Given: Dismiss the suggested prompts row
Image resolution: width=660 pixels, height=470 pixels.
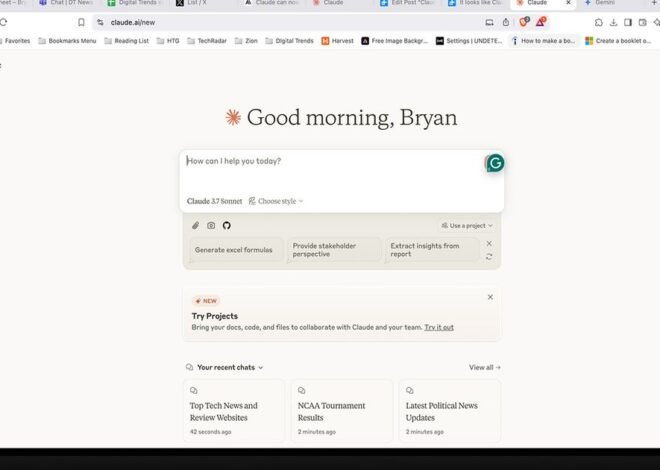Looking at the screenshot, I should 489,244.
